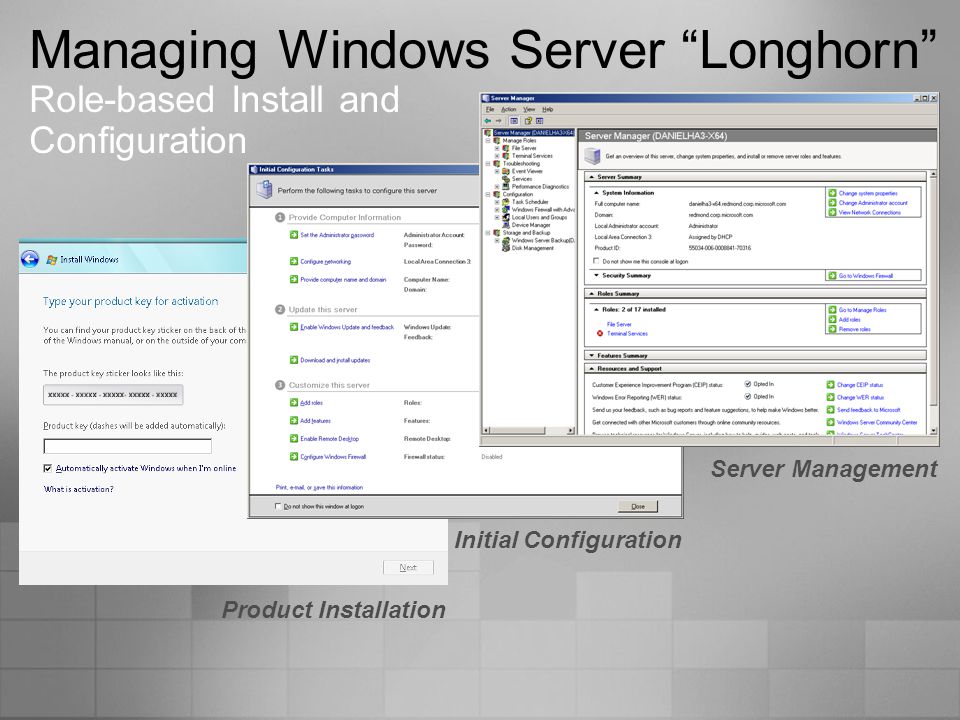Image resolution: width=960 pixels, height=720 pixels.
Task: Collapse the System Information subsection
Action: pyautogui.click(x=597, y=193)
